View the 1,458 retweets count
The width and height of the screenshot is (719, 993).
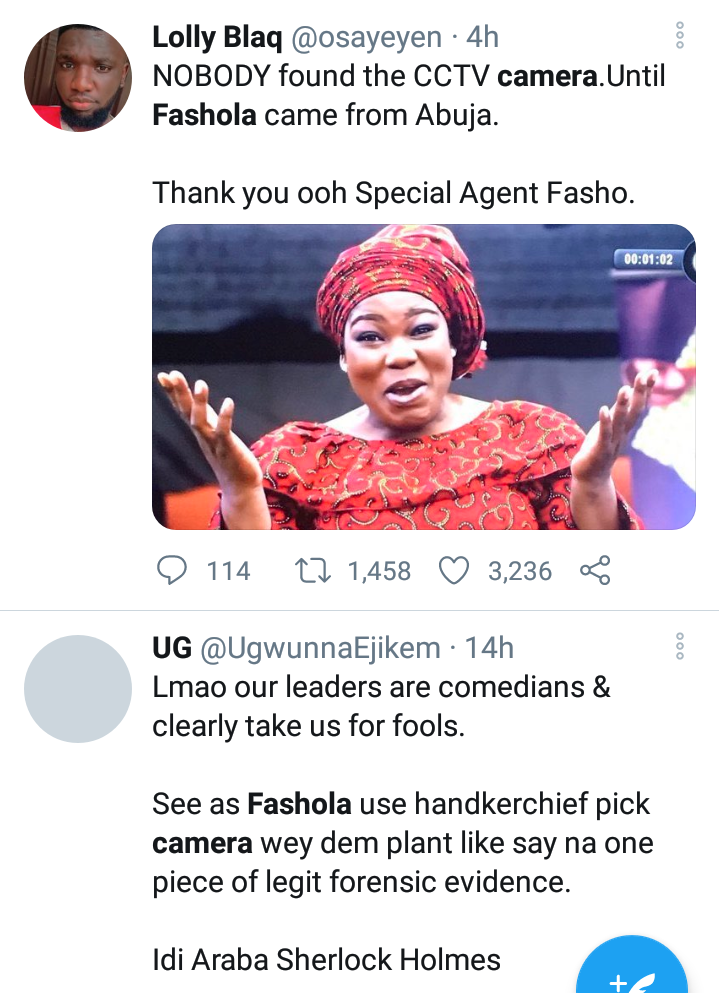(379, 571)
